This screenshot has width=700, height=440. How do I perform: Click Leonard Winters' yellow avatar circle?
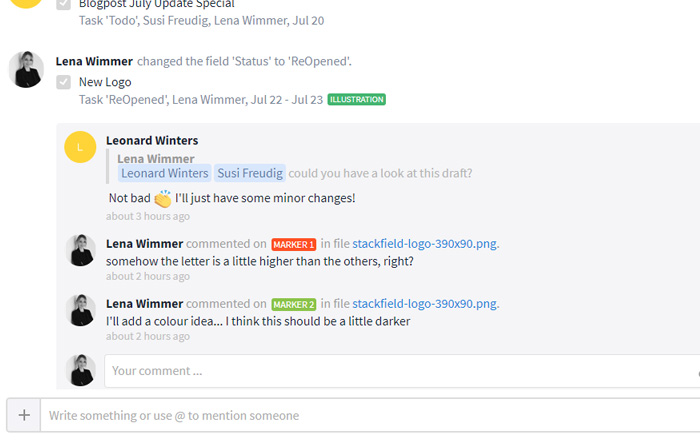tap(80, 147)
